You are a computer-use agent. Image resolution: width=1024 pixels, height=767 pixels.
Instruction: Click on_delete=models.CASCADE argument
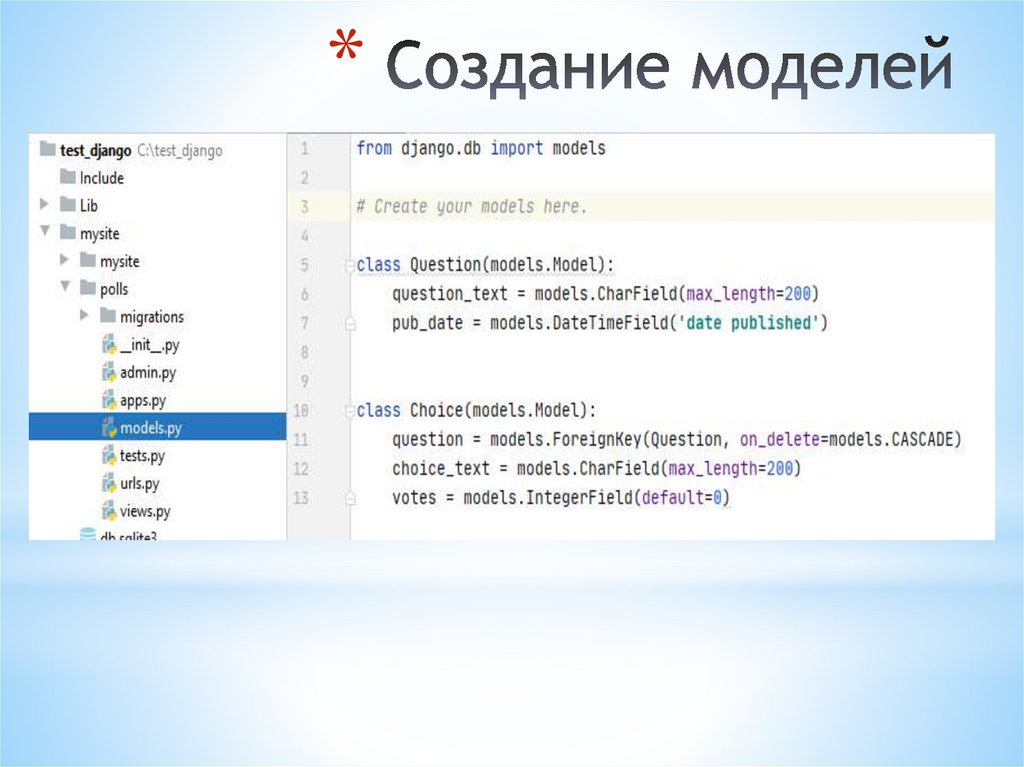click(x=847, y=440)
